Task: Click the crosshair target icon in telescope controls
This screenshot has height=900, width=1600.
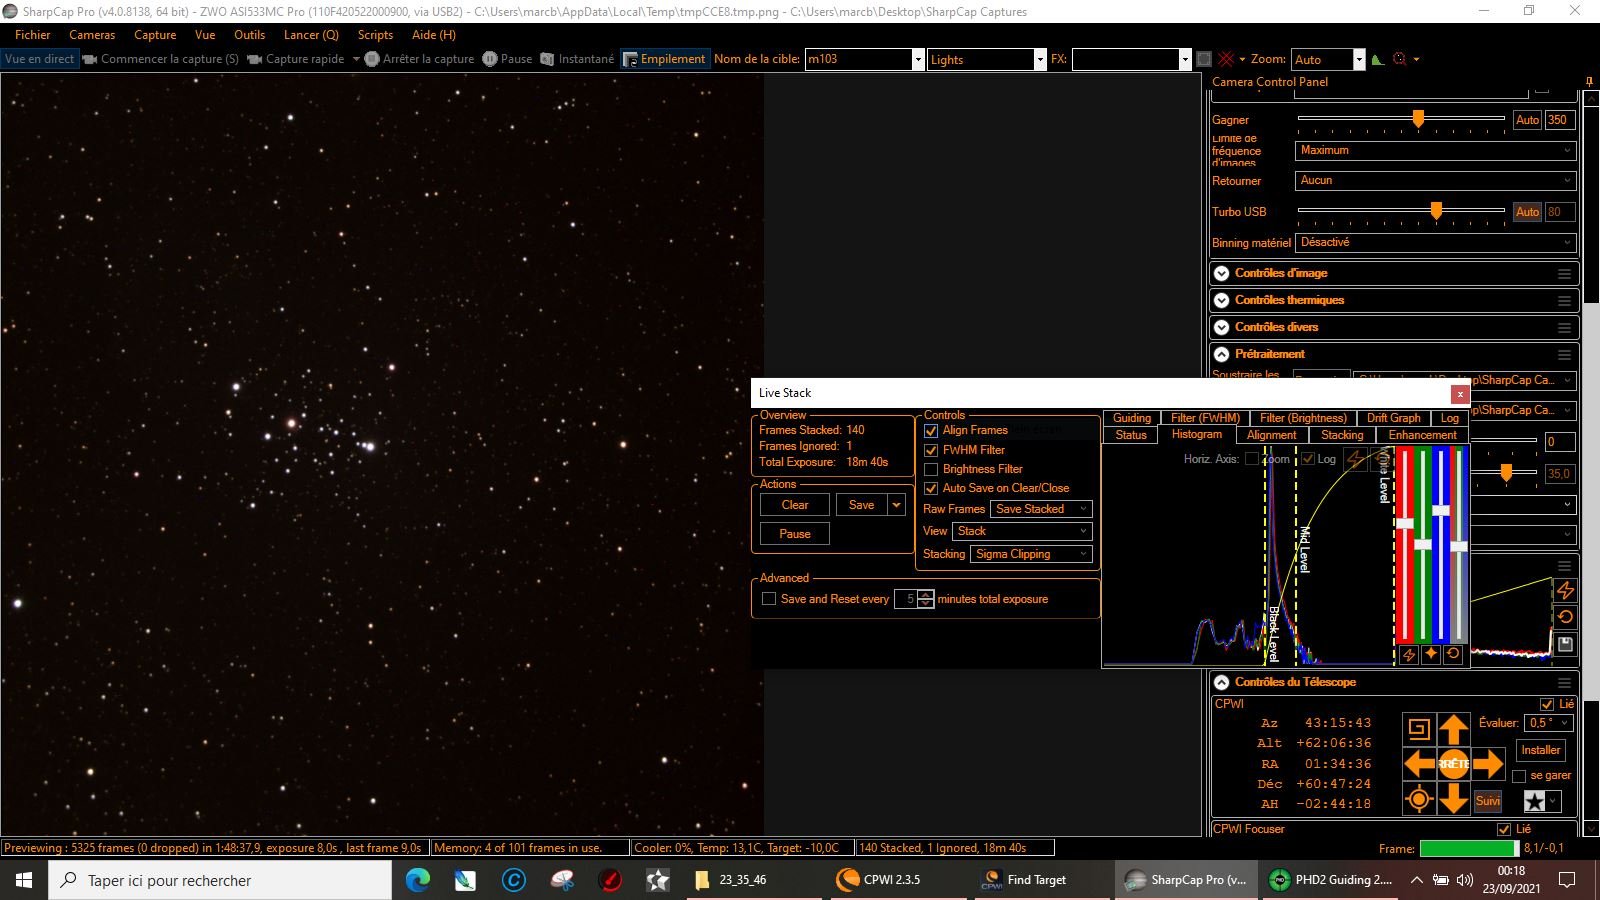Action: (1418, 799)
